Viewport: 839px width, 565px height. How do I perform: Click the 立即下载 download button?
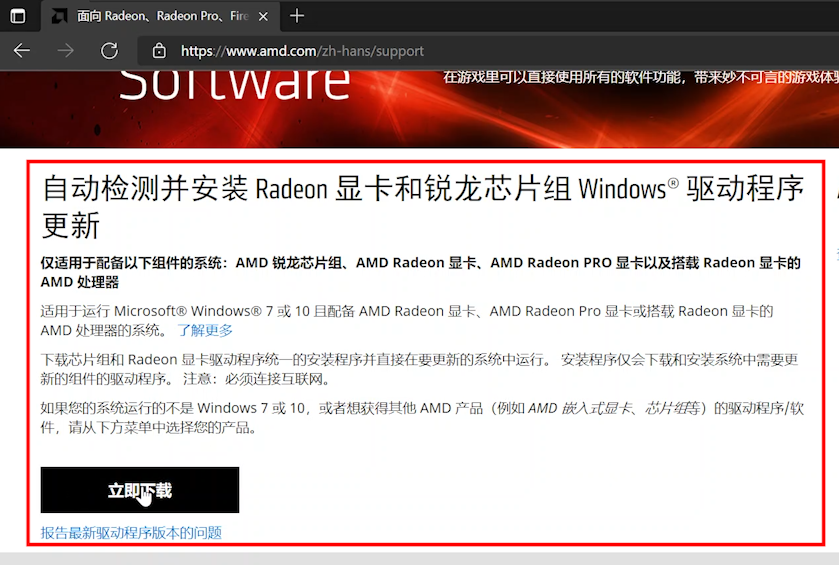click(140, 490)
